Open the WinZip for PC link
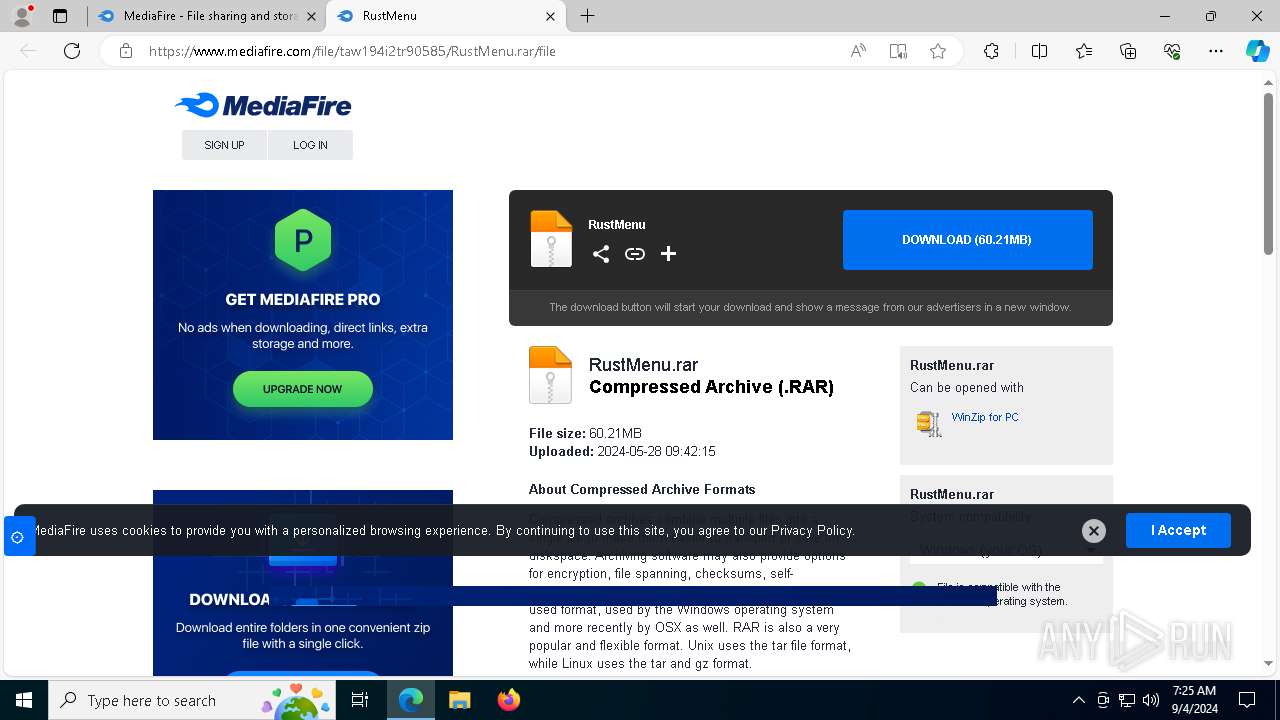1280x720 pixels. (x=985, y=417)
